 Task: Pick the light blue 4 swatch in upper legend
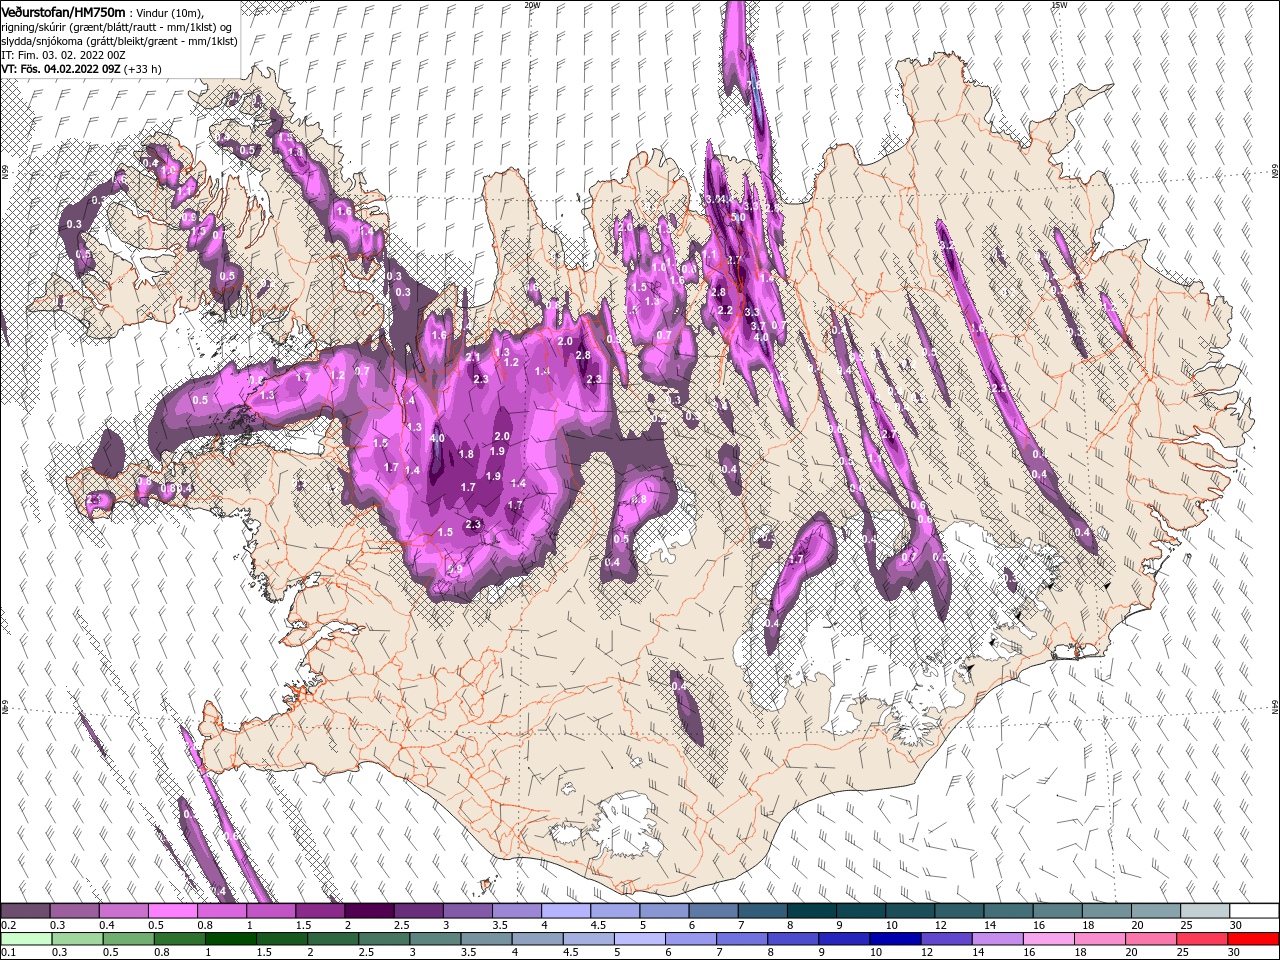[x=565, y=911]
